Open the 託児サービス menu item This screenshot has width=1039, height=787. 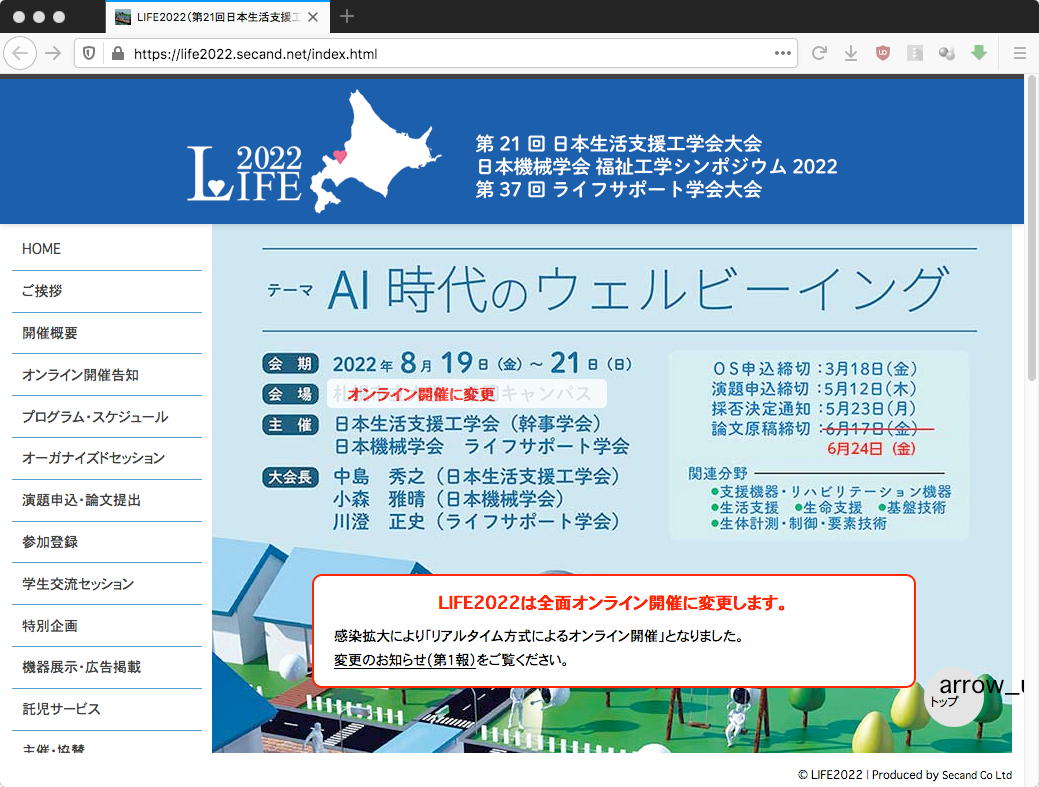tap(107, 709)
